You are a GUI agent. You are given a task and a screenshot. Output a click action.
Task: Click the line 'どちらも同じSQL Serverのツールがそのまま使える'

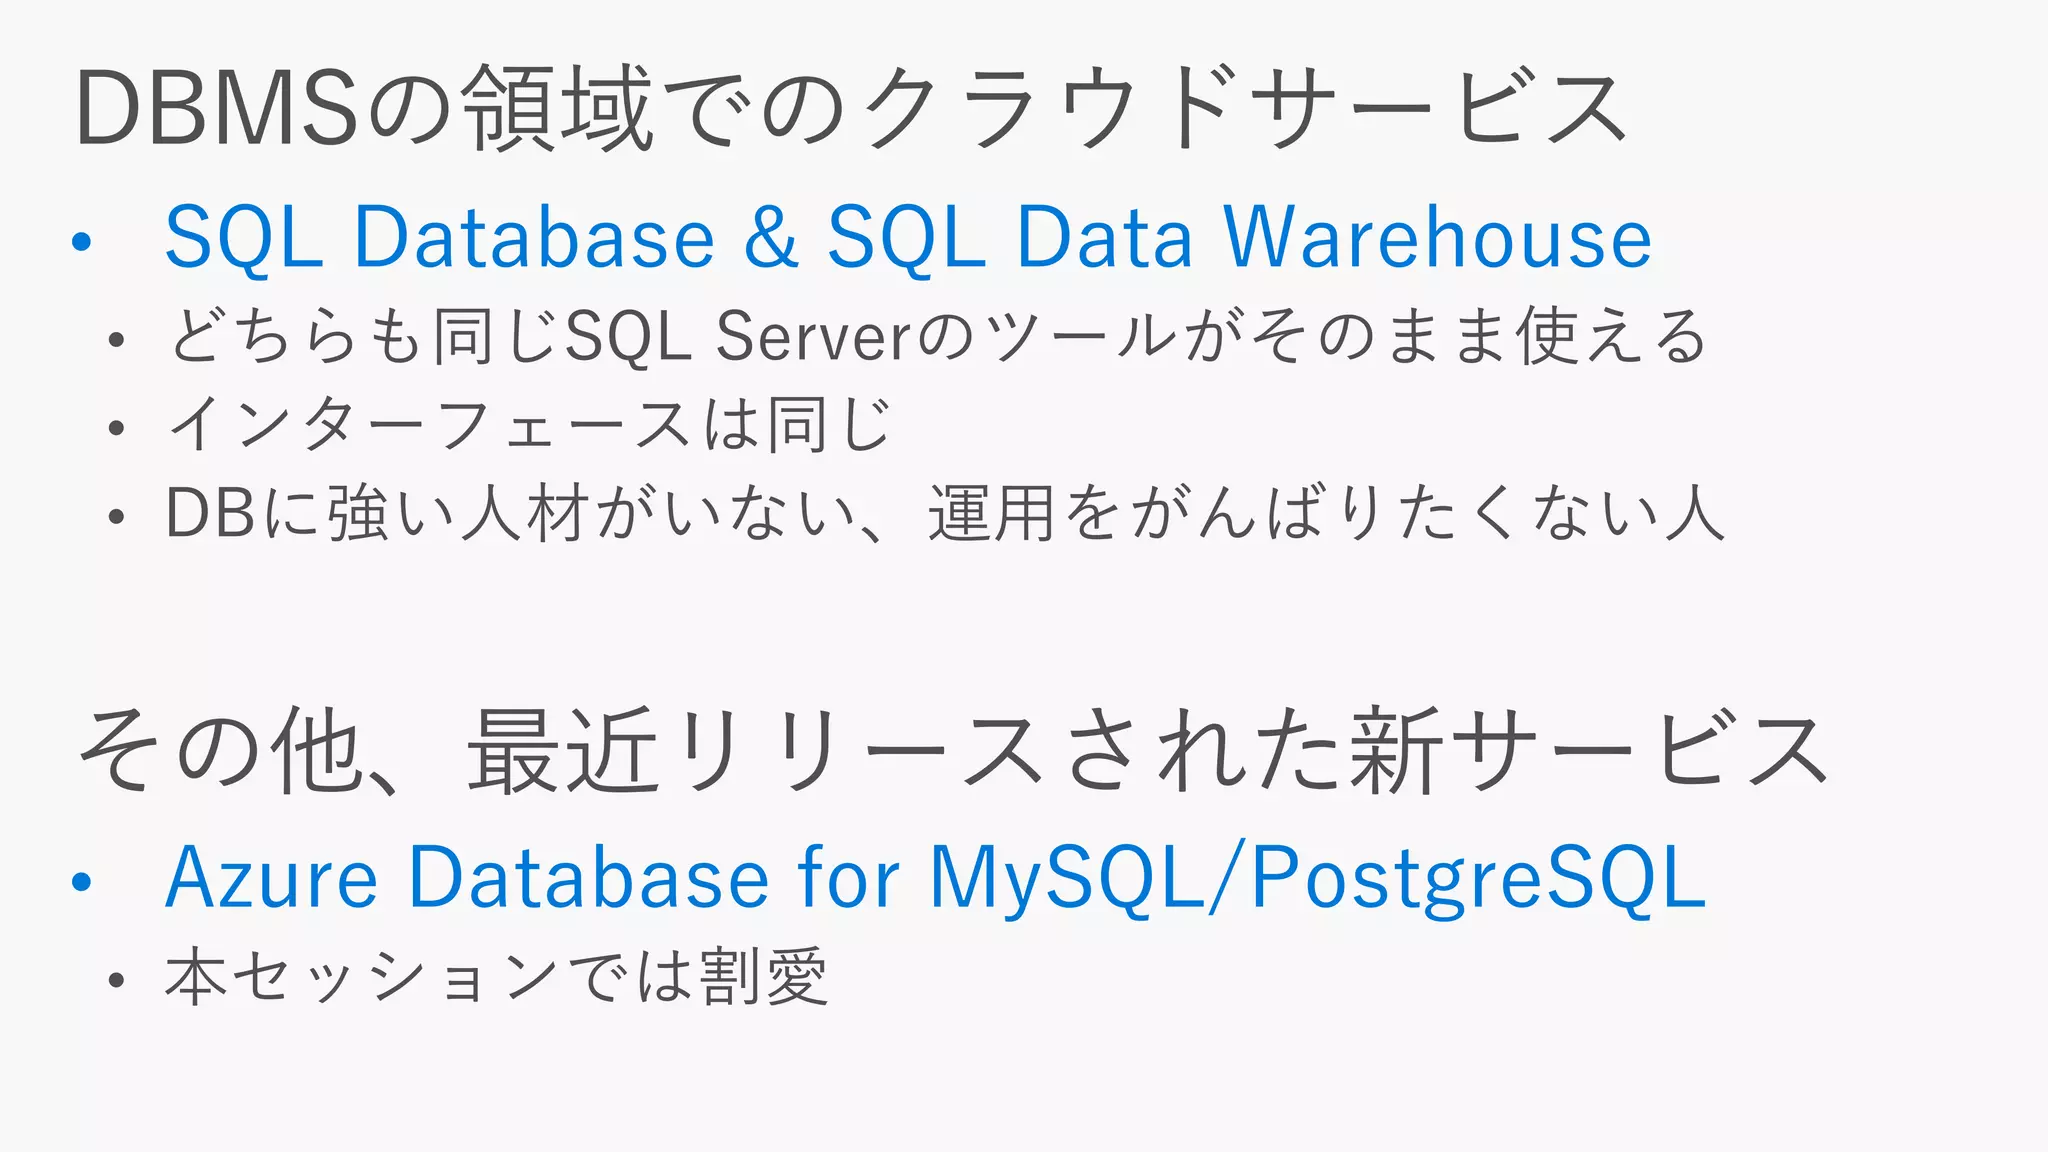pyautogui.click(x=938, y=336)
